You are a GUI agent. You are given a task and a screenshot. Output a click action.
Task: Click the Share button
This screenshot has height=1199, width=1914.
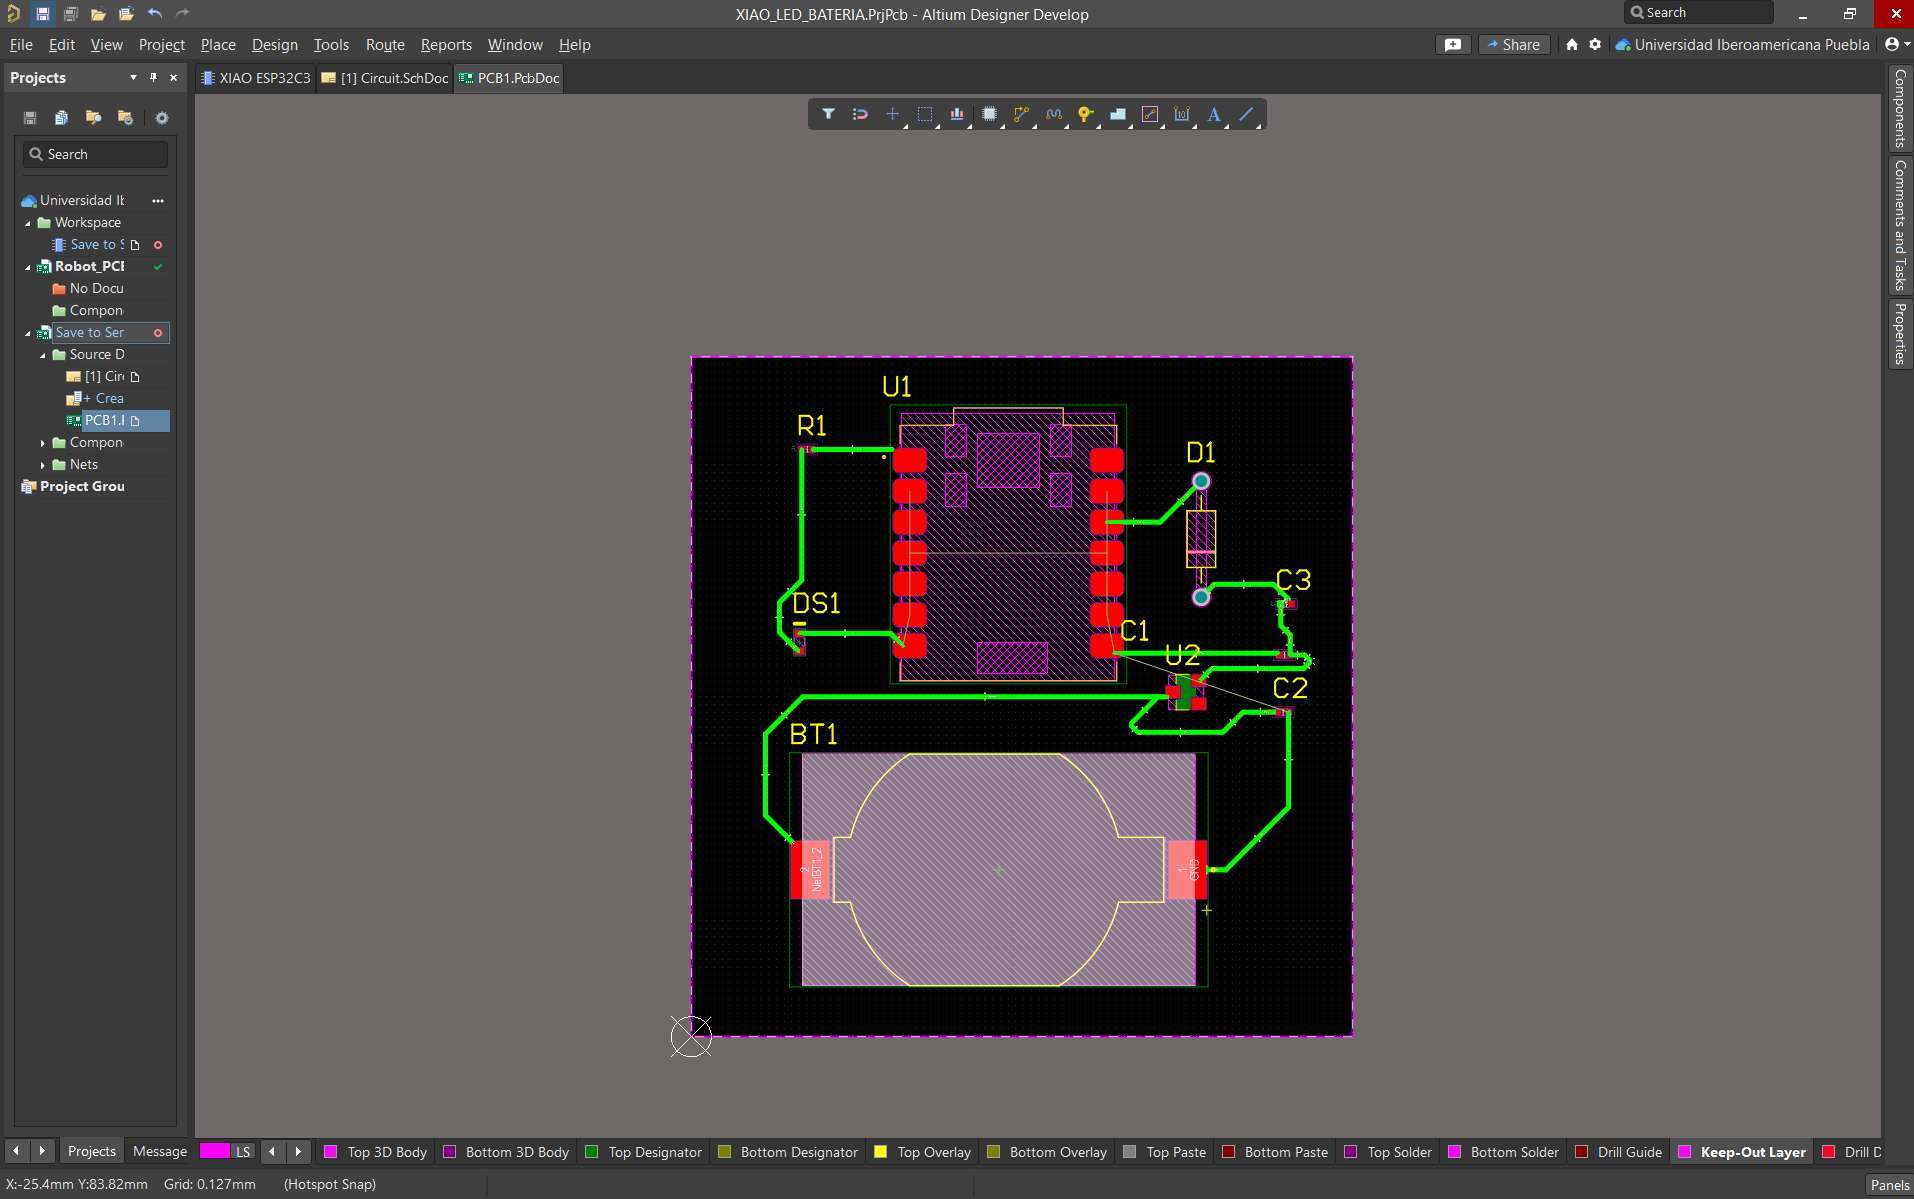coord(1513,44)
